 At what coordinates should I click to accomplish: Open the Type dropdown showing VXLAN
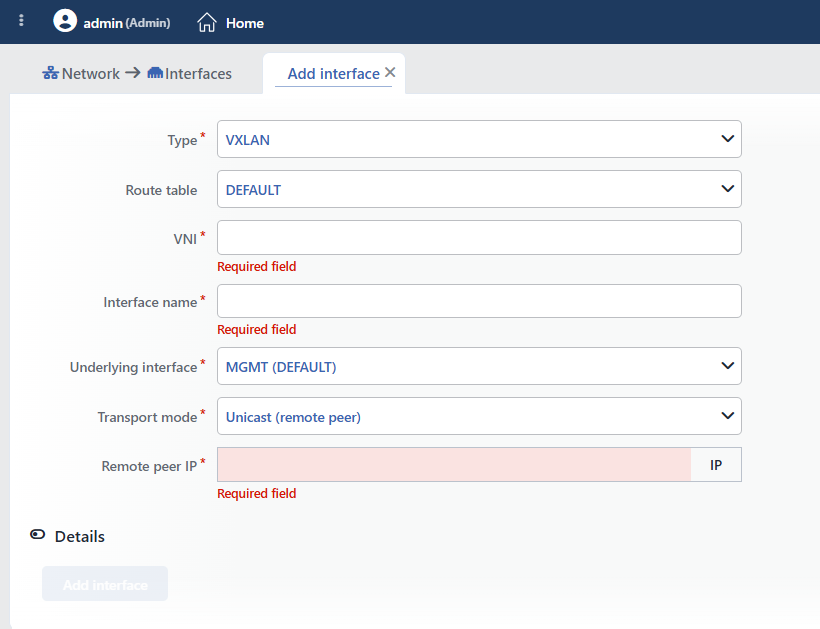click(479, 139)
